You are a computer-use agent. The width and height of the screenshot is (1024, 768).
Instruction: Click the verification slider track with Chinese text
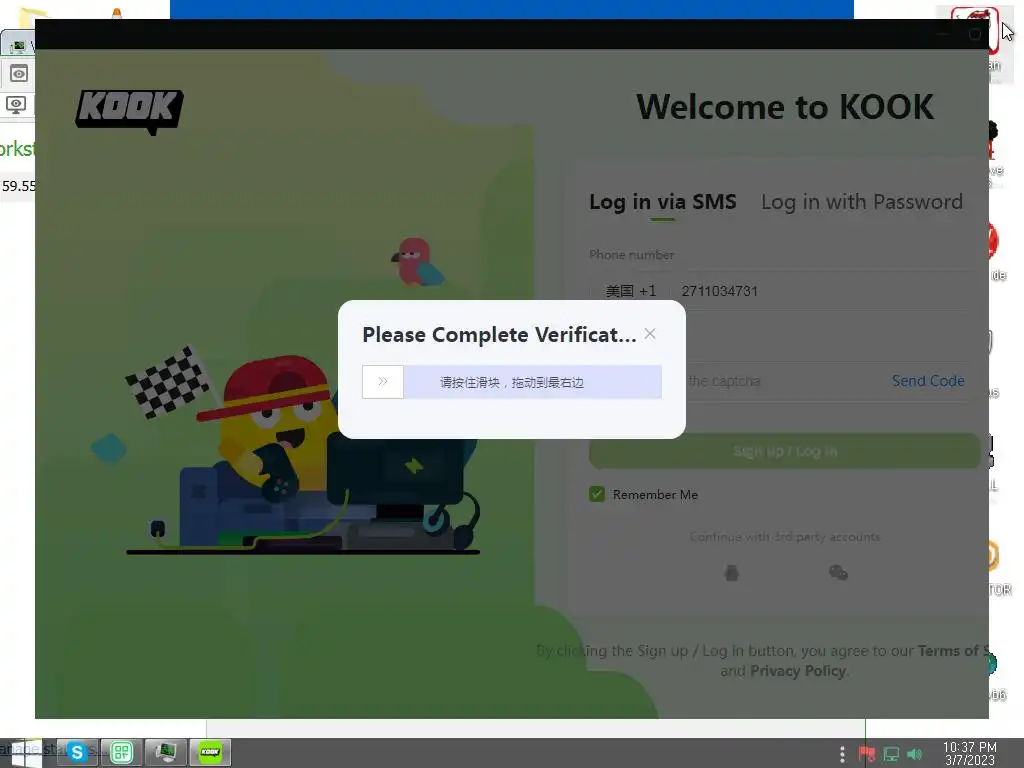512,382
